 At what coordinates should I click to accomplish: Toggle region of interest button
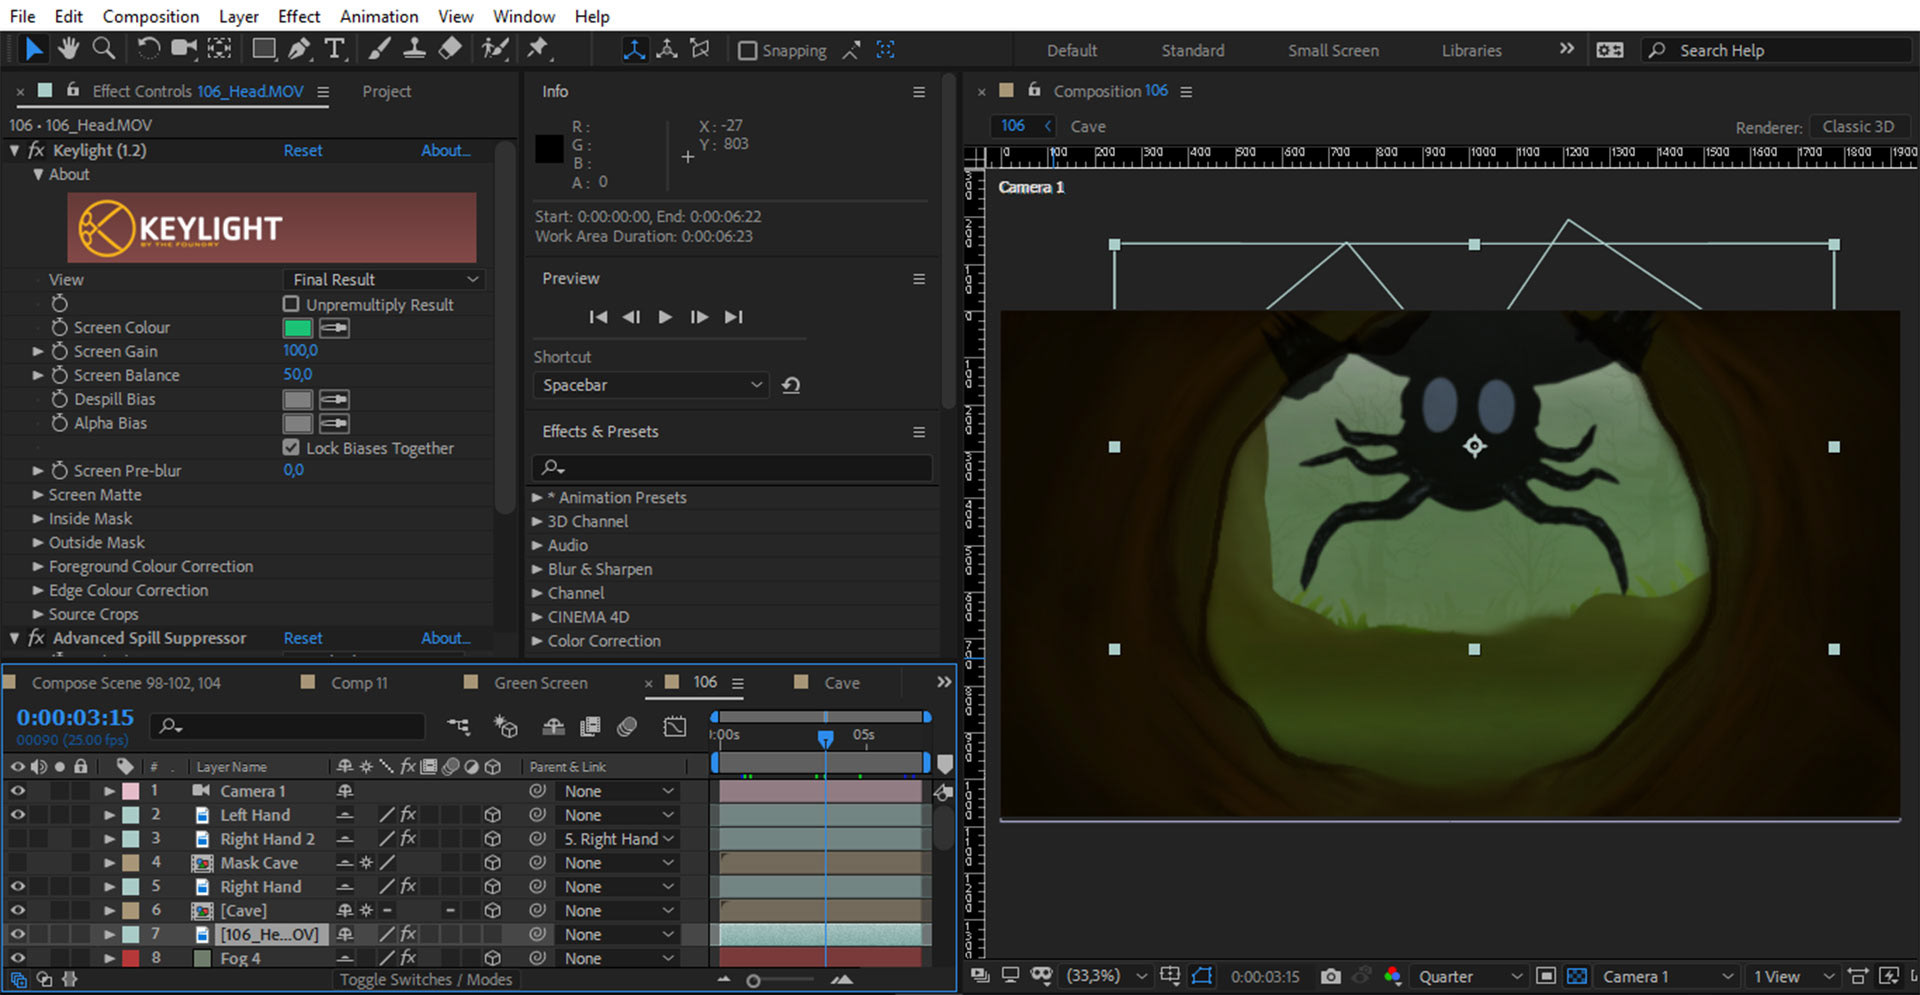click(1546, 976)
